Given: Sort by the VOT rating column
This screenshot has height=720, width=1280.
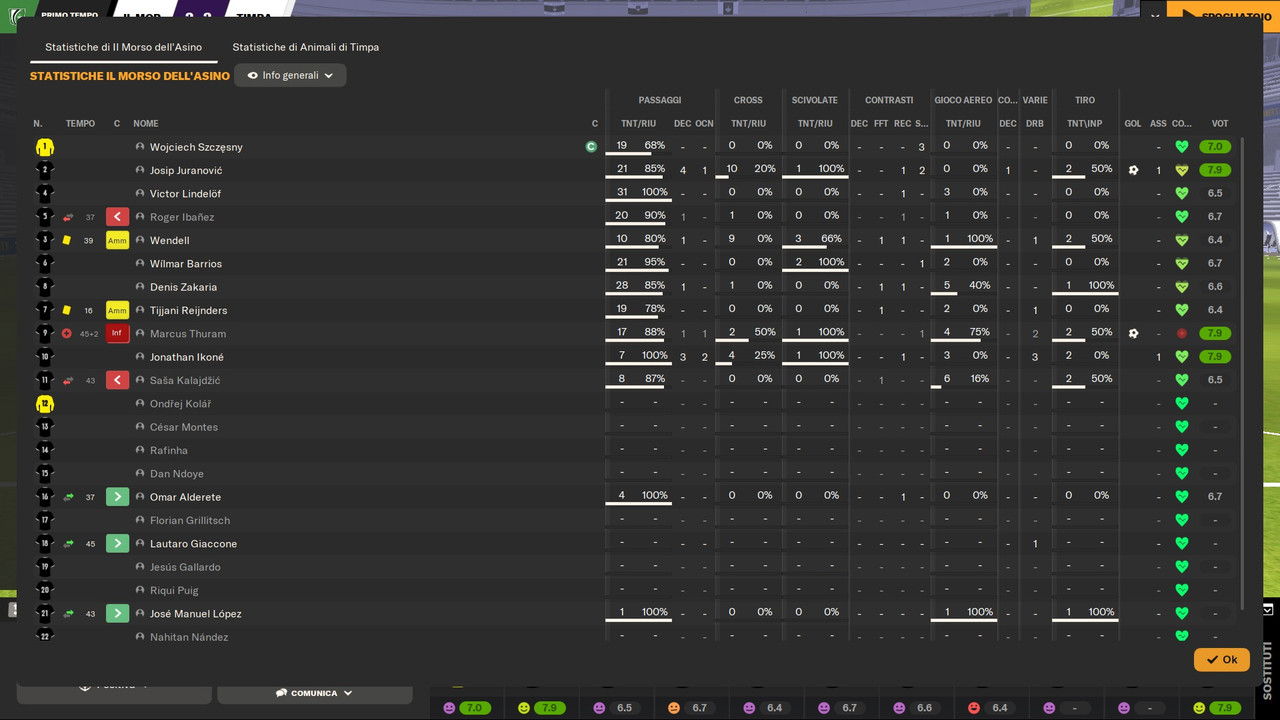Looking at the screenshot, I should 1220,124.
